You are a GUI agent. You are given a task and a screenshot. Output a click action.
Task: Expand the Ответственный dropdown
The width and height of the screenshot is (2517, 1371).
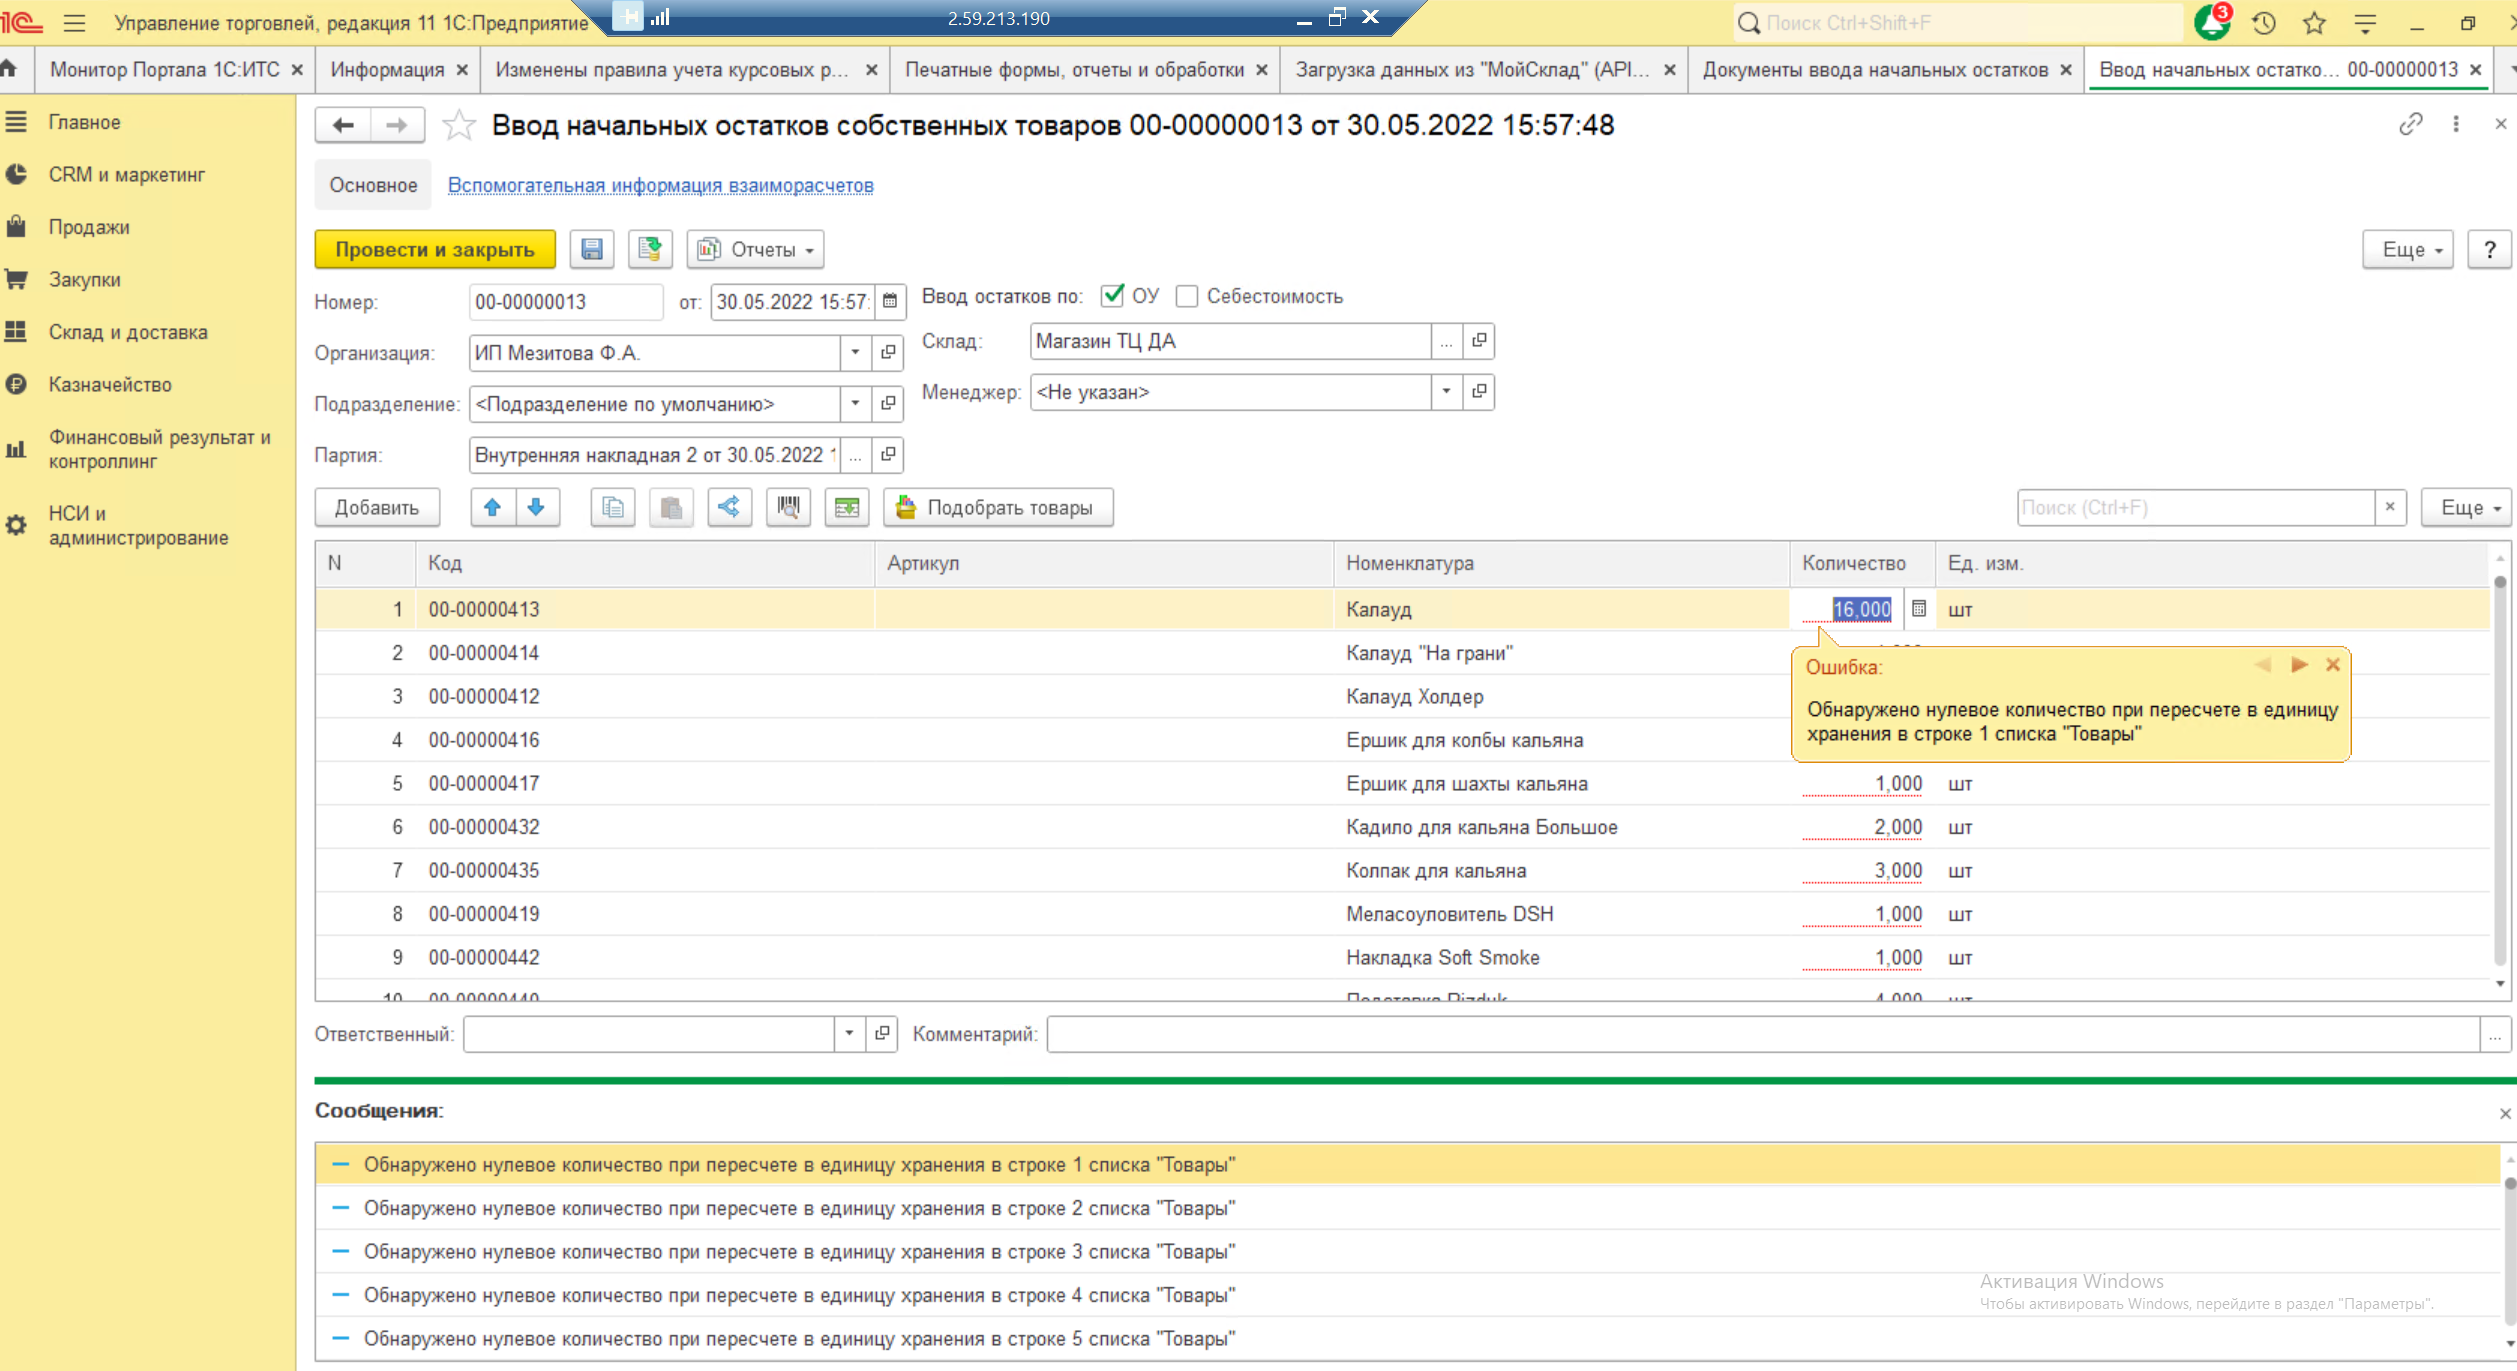[x=849, y=1033]
